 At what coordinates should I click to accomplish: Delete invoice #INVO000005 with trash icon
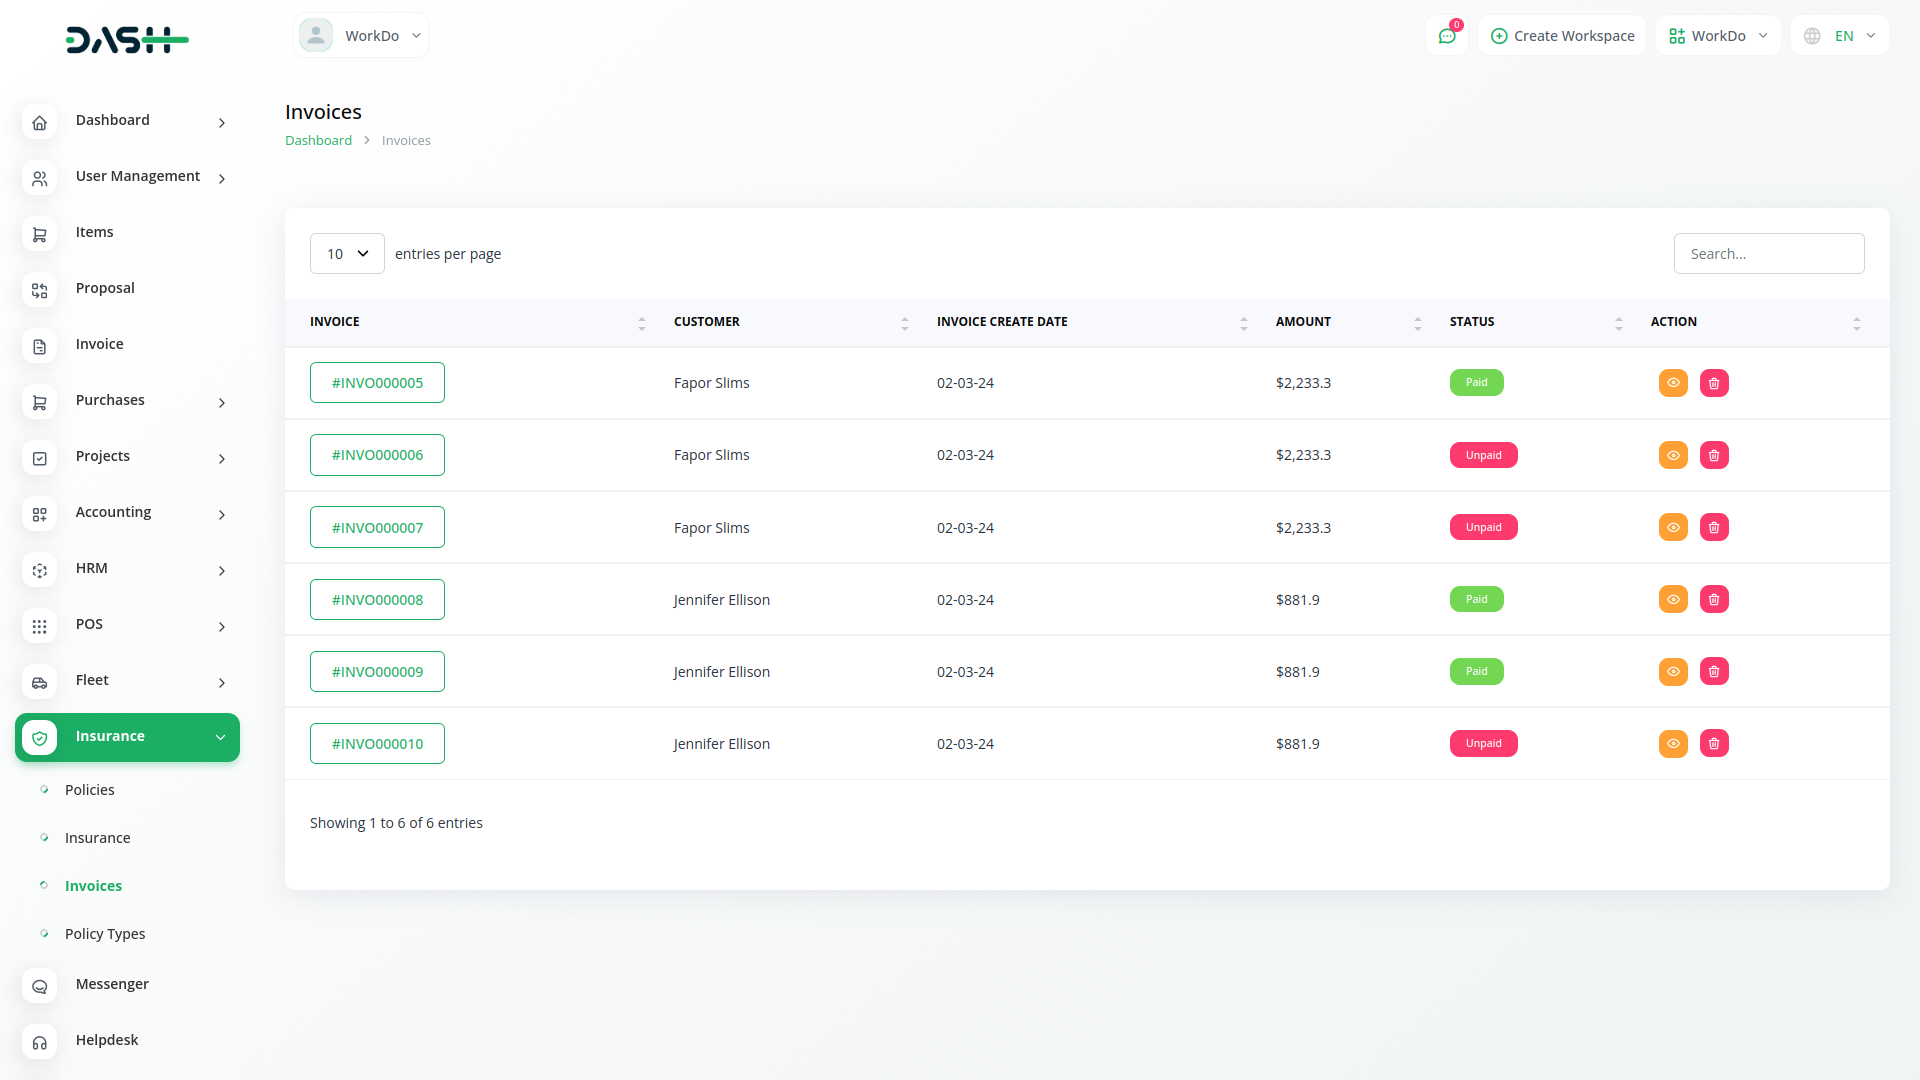point(1714,383)
